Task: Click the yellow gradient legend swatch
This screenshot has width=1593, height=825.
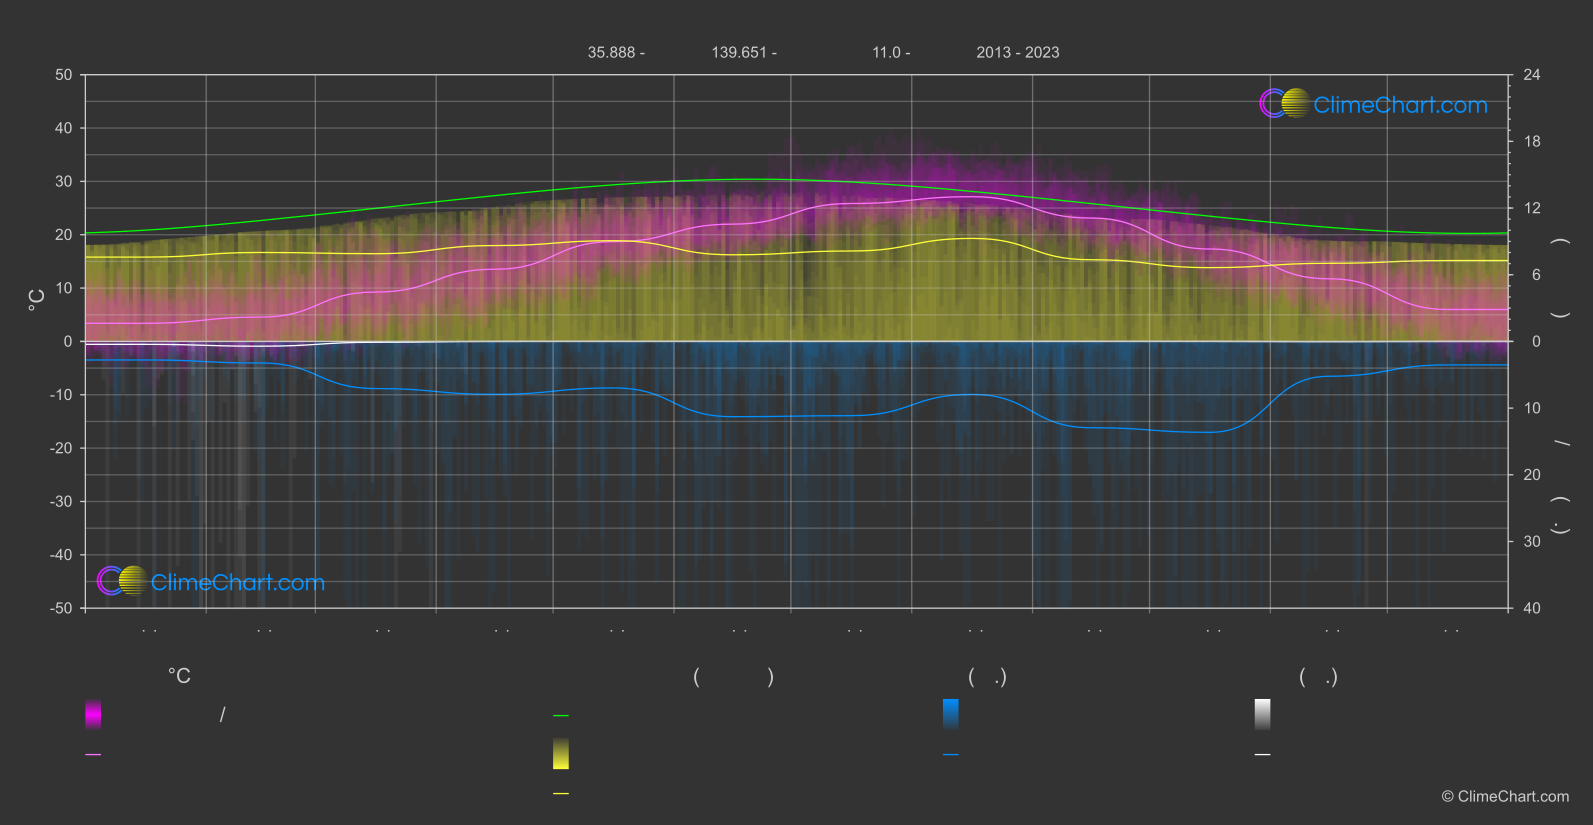Action: 561,754
